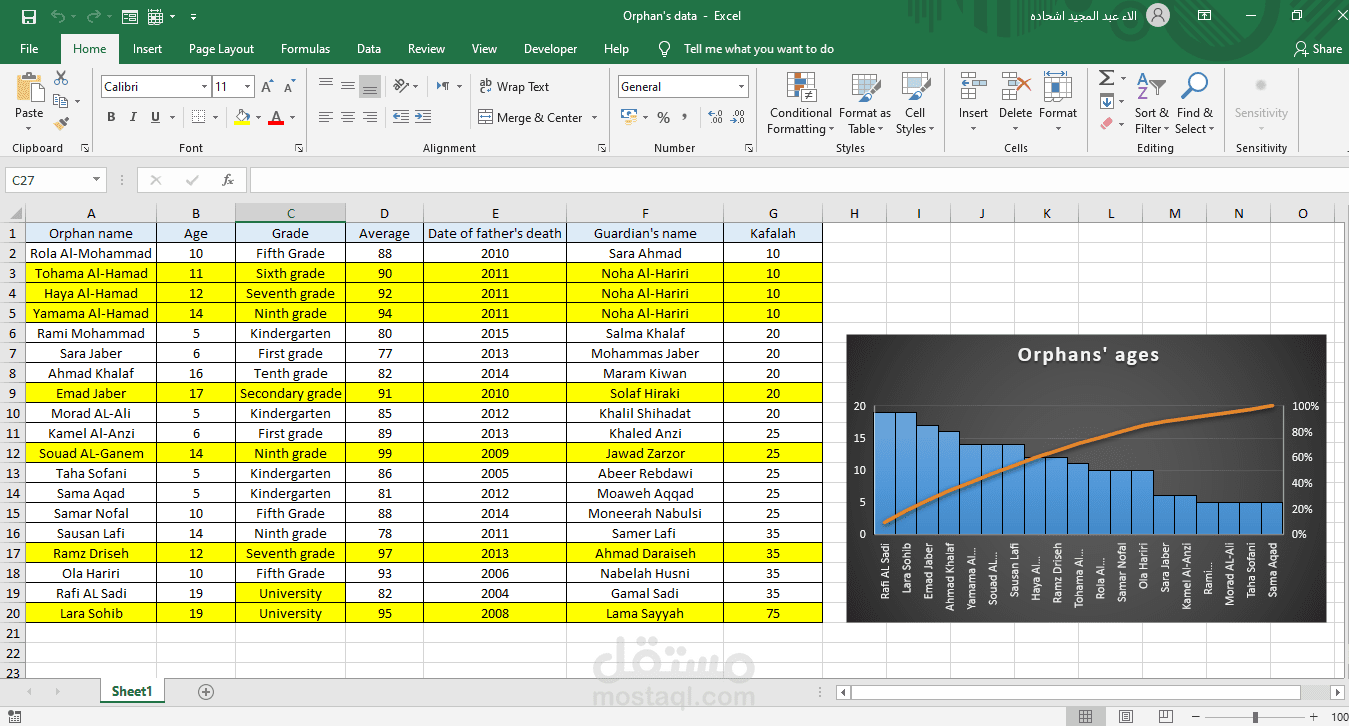The height and width of the screenshot is (726, 1349).
Task: Open the Font dialog launcher
Action: coord(298,148)
